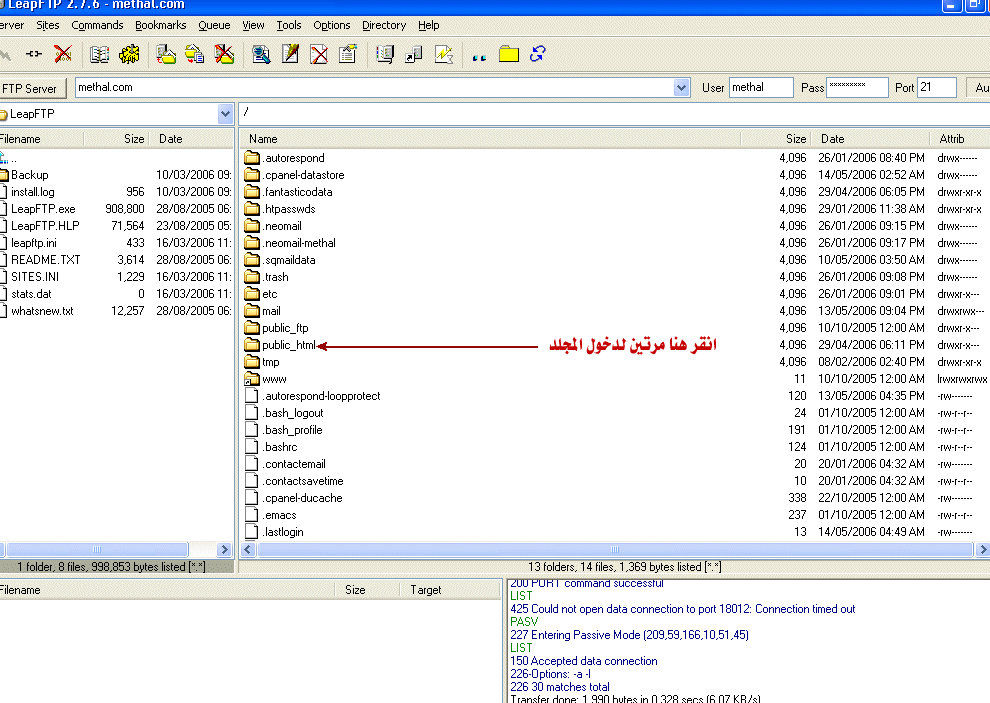Edit the selected file with notepad icon
Image resolution: width=990 pixels, height=703 pixels.
[x=290, y=55]
